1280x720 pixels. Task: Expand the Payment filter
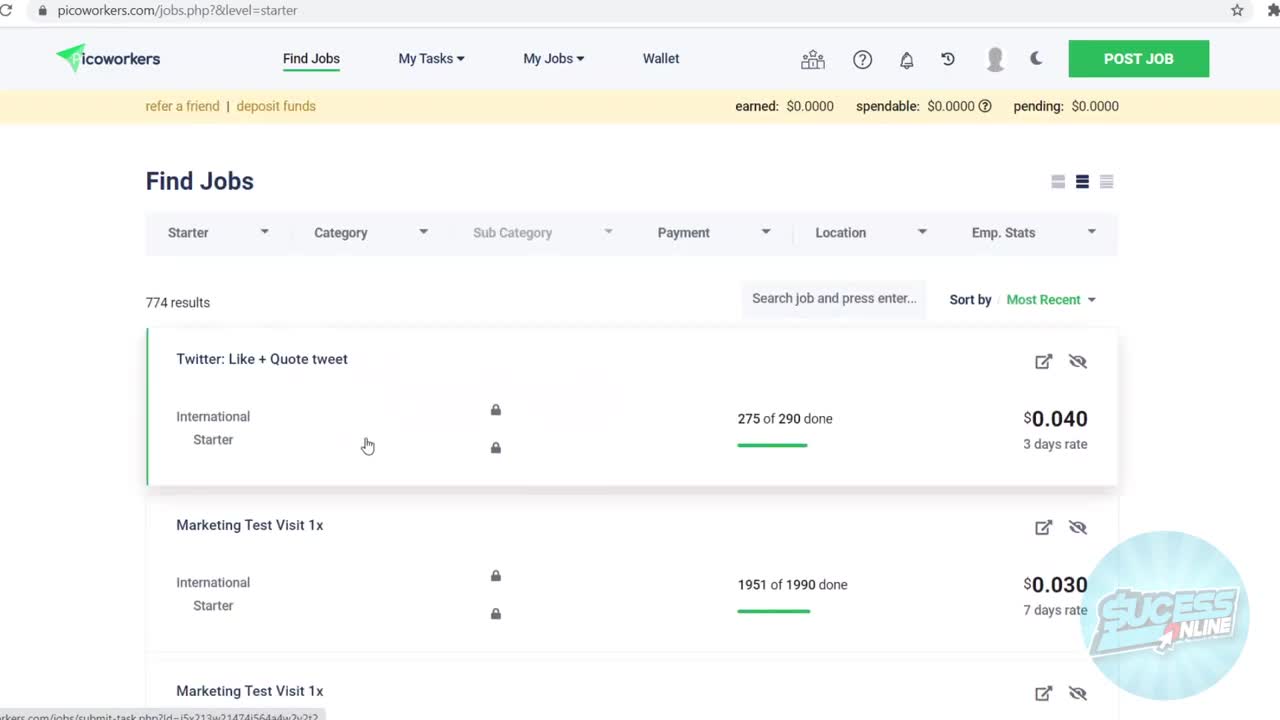[713, 233]
